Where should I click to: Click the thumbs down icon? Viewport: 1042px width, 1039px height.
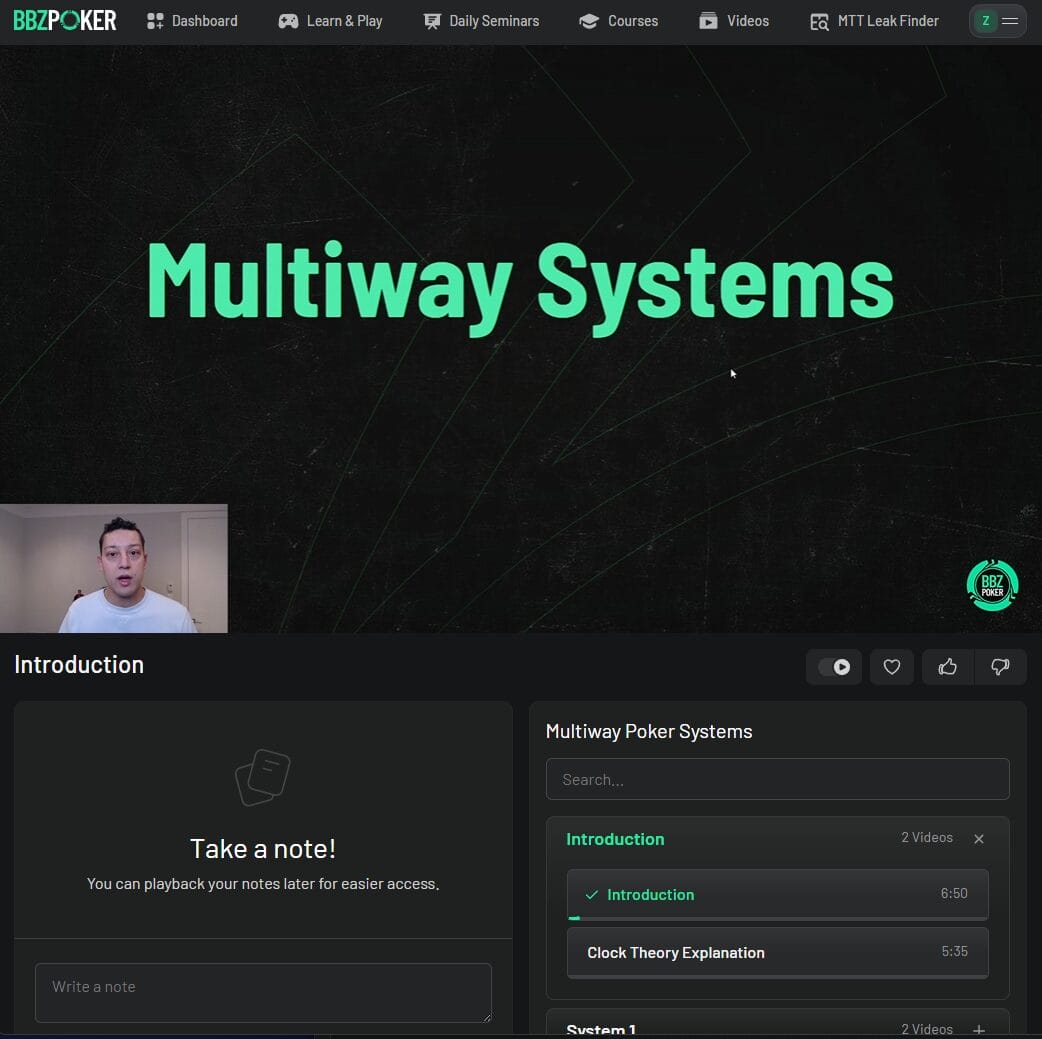click(x=999, y=667)
